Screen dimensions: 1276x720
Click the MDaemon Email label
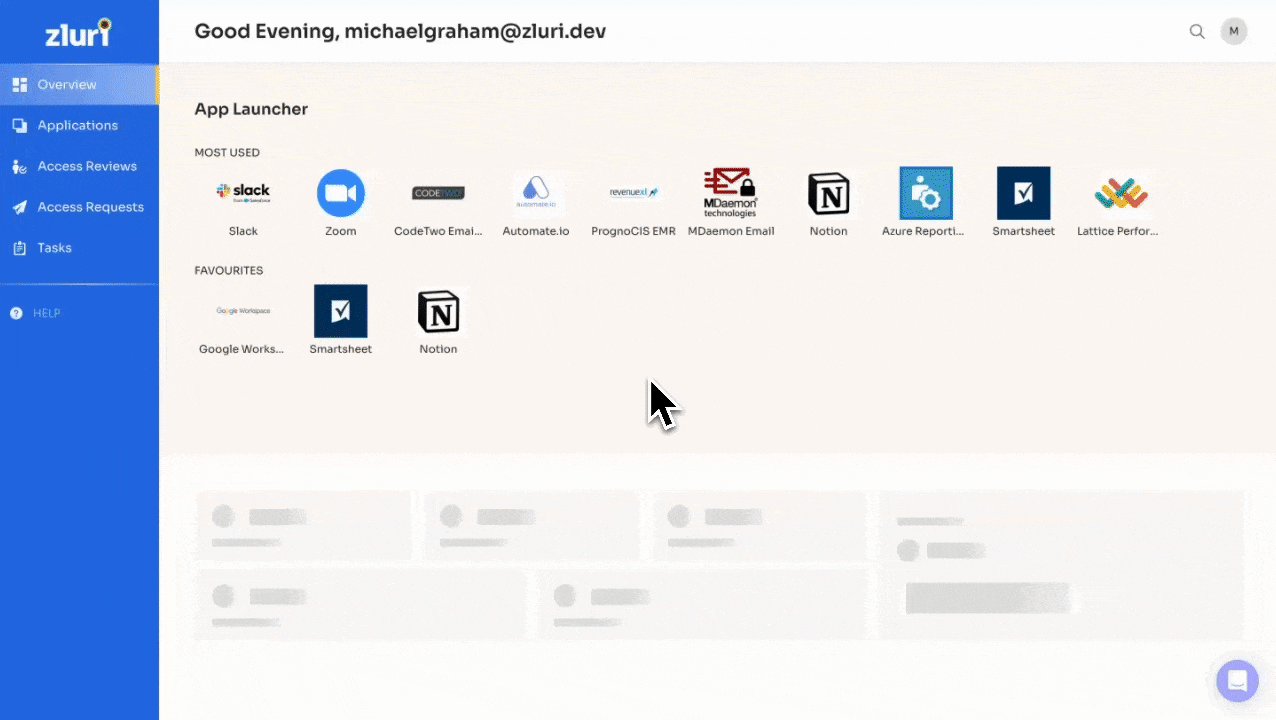(x=731, y=231)
